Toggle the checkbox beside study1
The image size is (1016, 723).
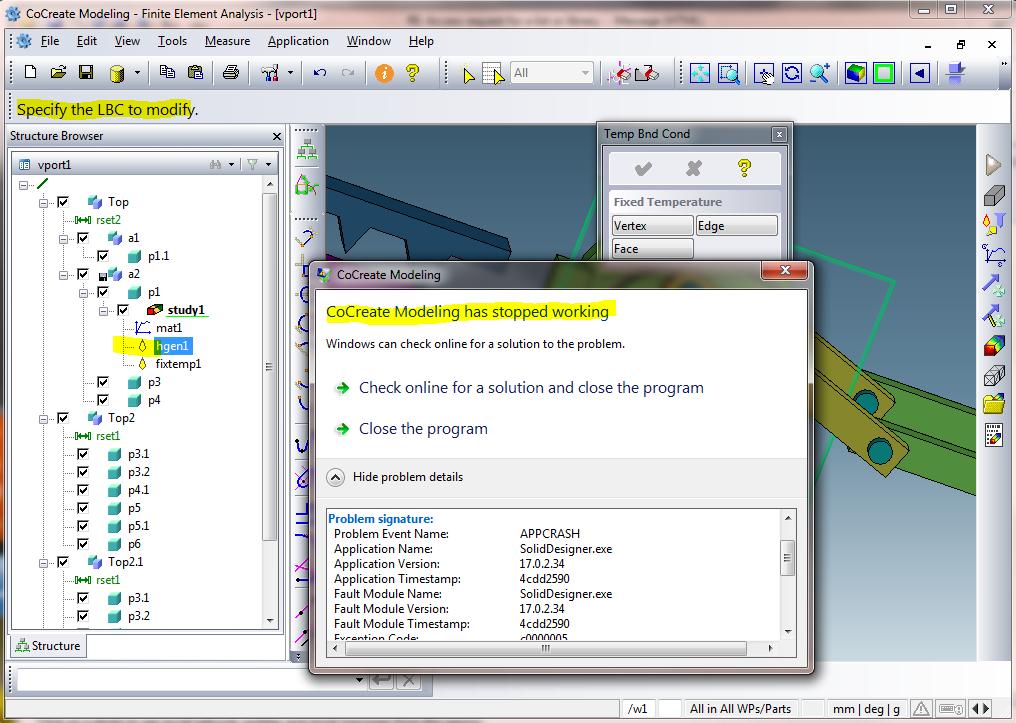coord(123,310)
